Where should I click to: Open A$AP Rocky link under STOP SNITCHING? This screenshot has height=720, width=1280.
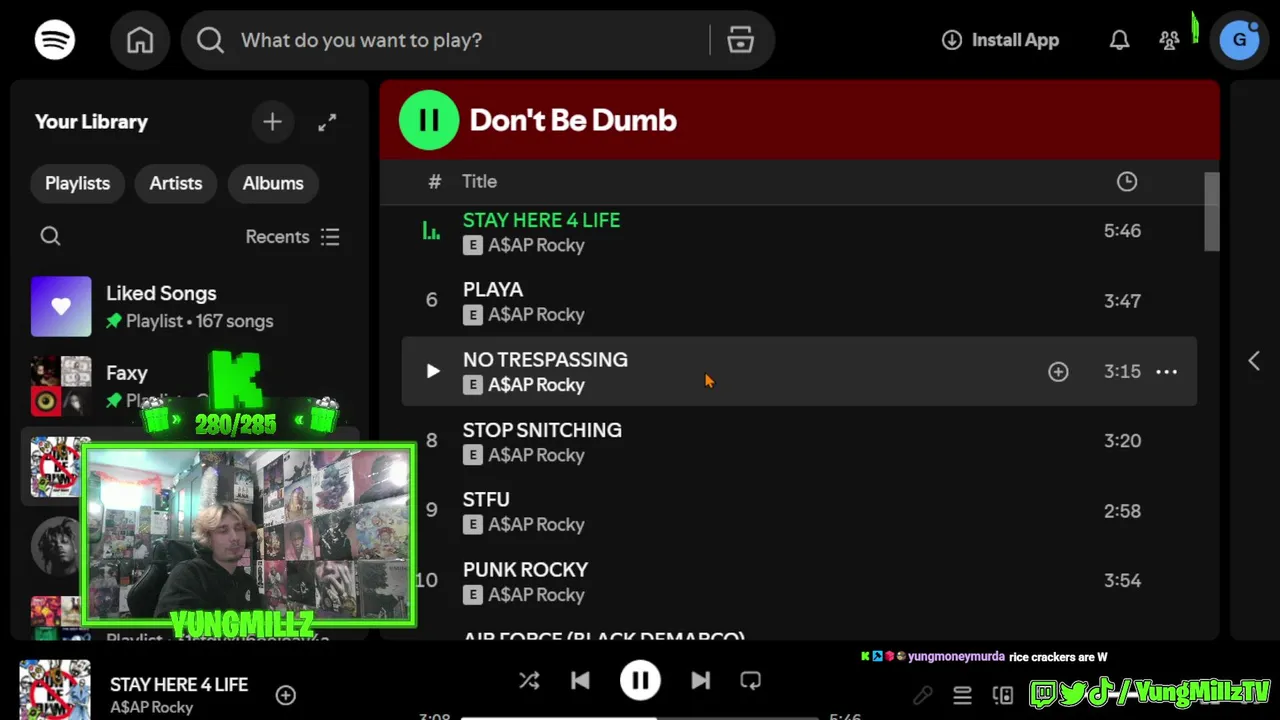(x=536, y=455)
